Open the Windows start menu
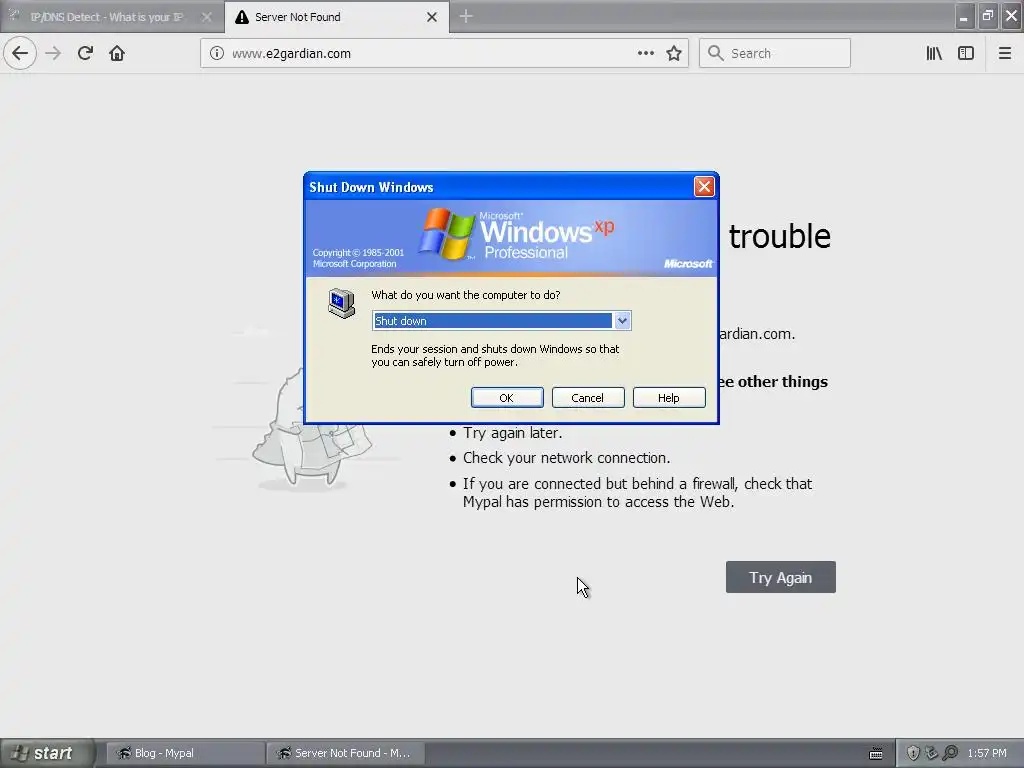The width and height of the screenshot is (1024, 768). (x=46, y=753)
